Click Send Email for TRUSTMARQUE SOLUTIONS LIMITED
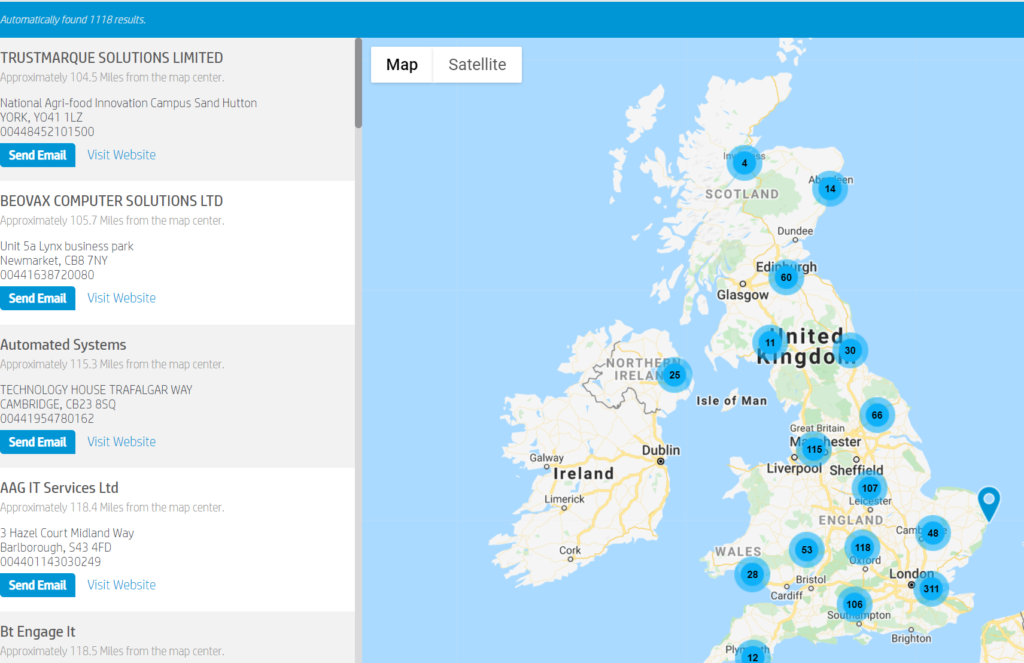Viewport: 1024px width, 663px height. pyautogui.click(x=37, y=155)
